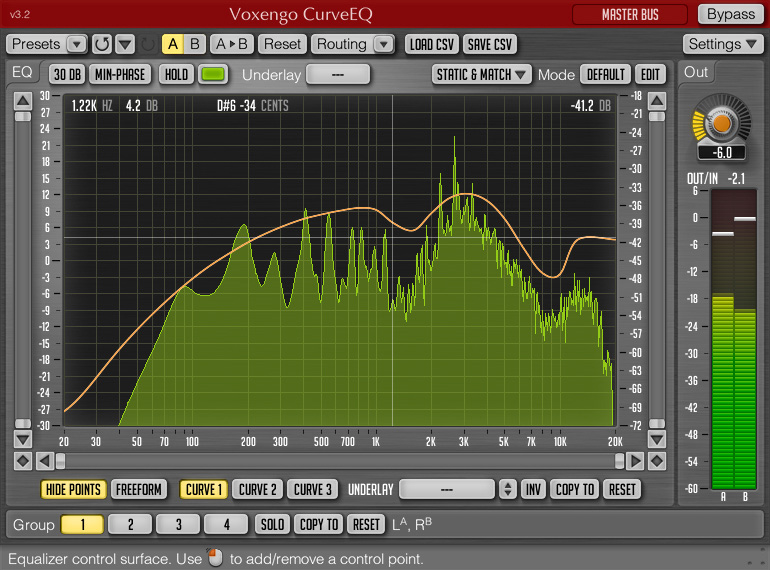This screenshot has height=570, width=770.
Task: Click the undo arrow icon beside Presets
Action: point(102,44)
